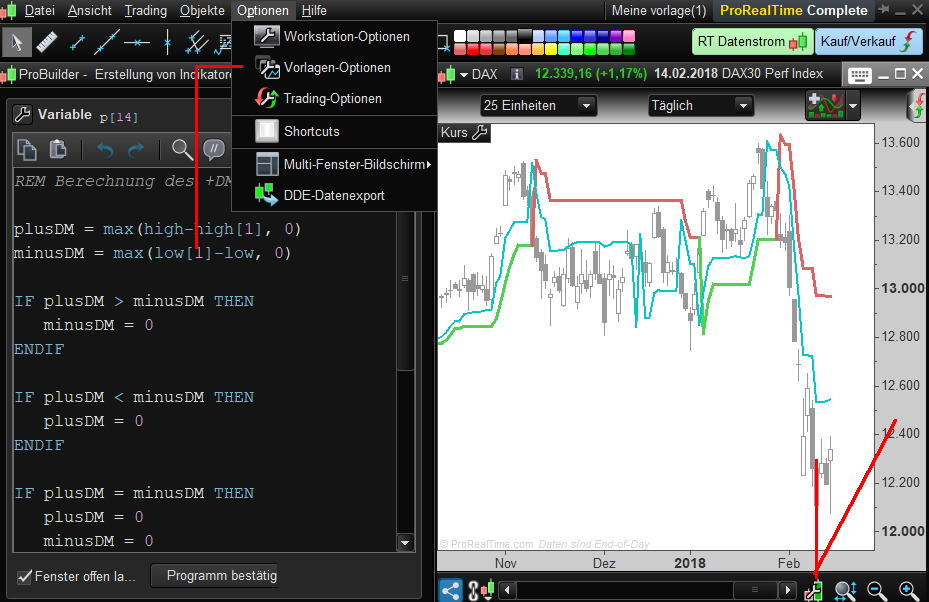The height and width of the screenshot is (602, 929).
Task: Choose the line segment drawing tool
Action: [77, 42]
